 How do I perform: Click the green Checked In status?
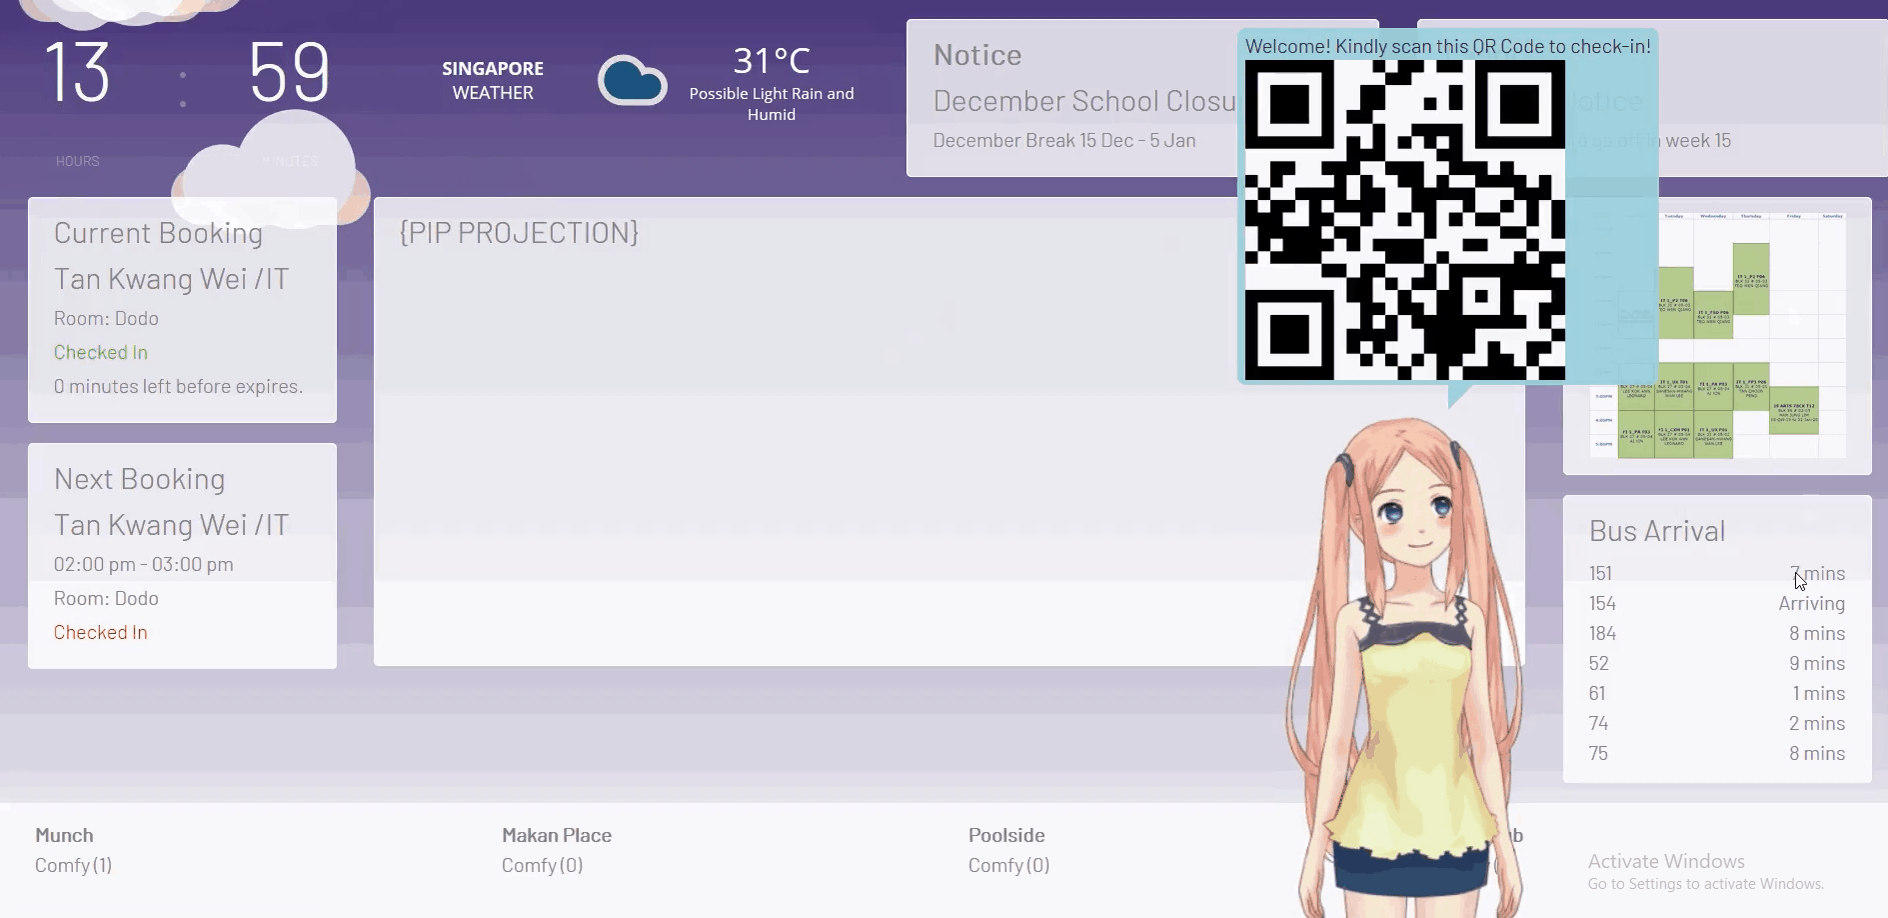click(101, 352)
